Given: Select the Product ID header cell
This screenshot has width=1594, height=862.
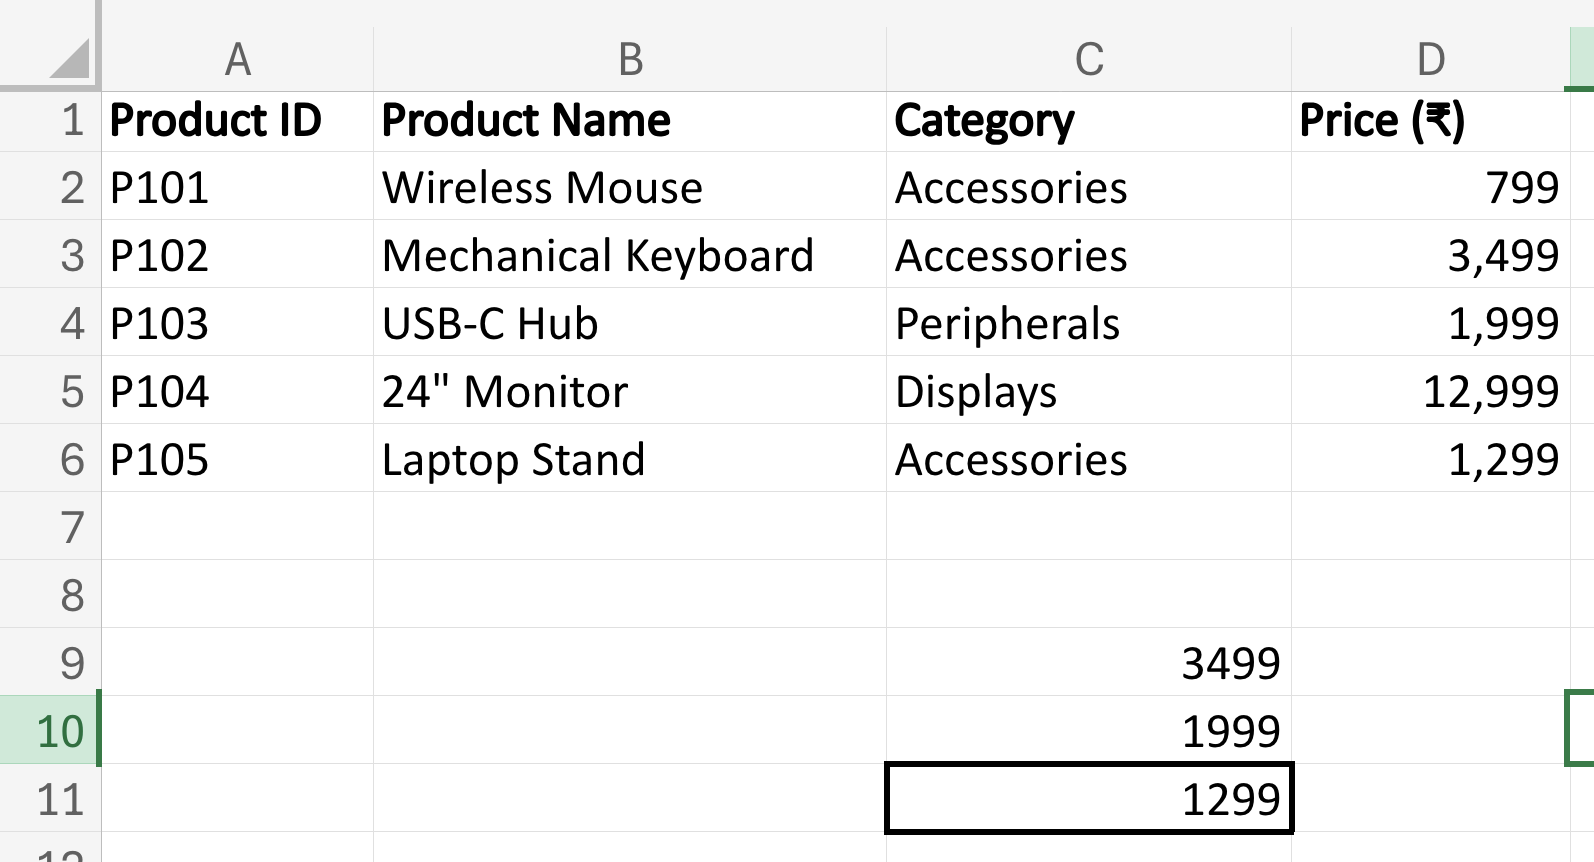Looking at the screenshot, I should pos(237,120).
